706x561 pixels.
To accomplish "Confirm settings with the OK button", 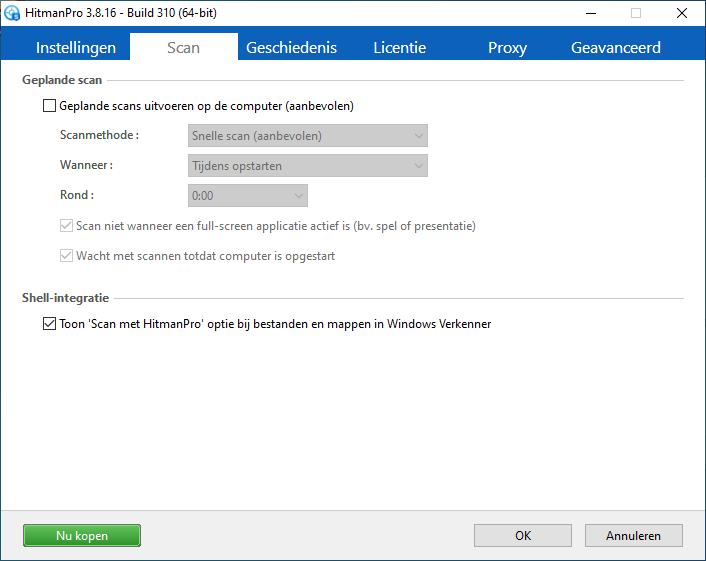I will point(523,535).
